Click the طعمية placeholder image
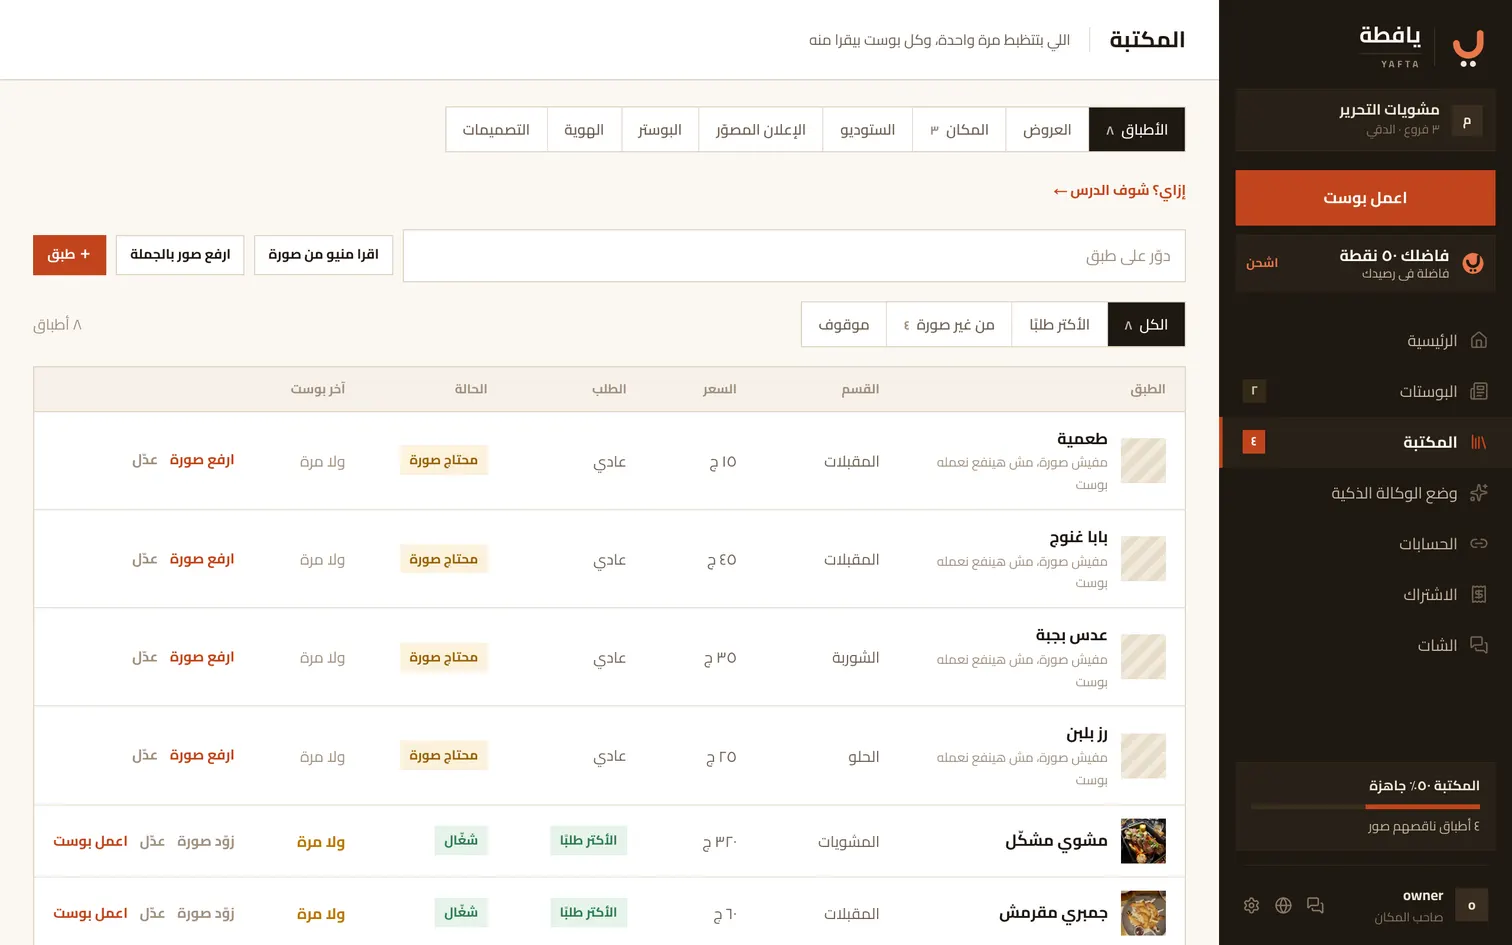Viewport: 1512px width, 945px height. click(x=1143, y=461)
